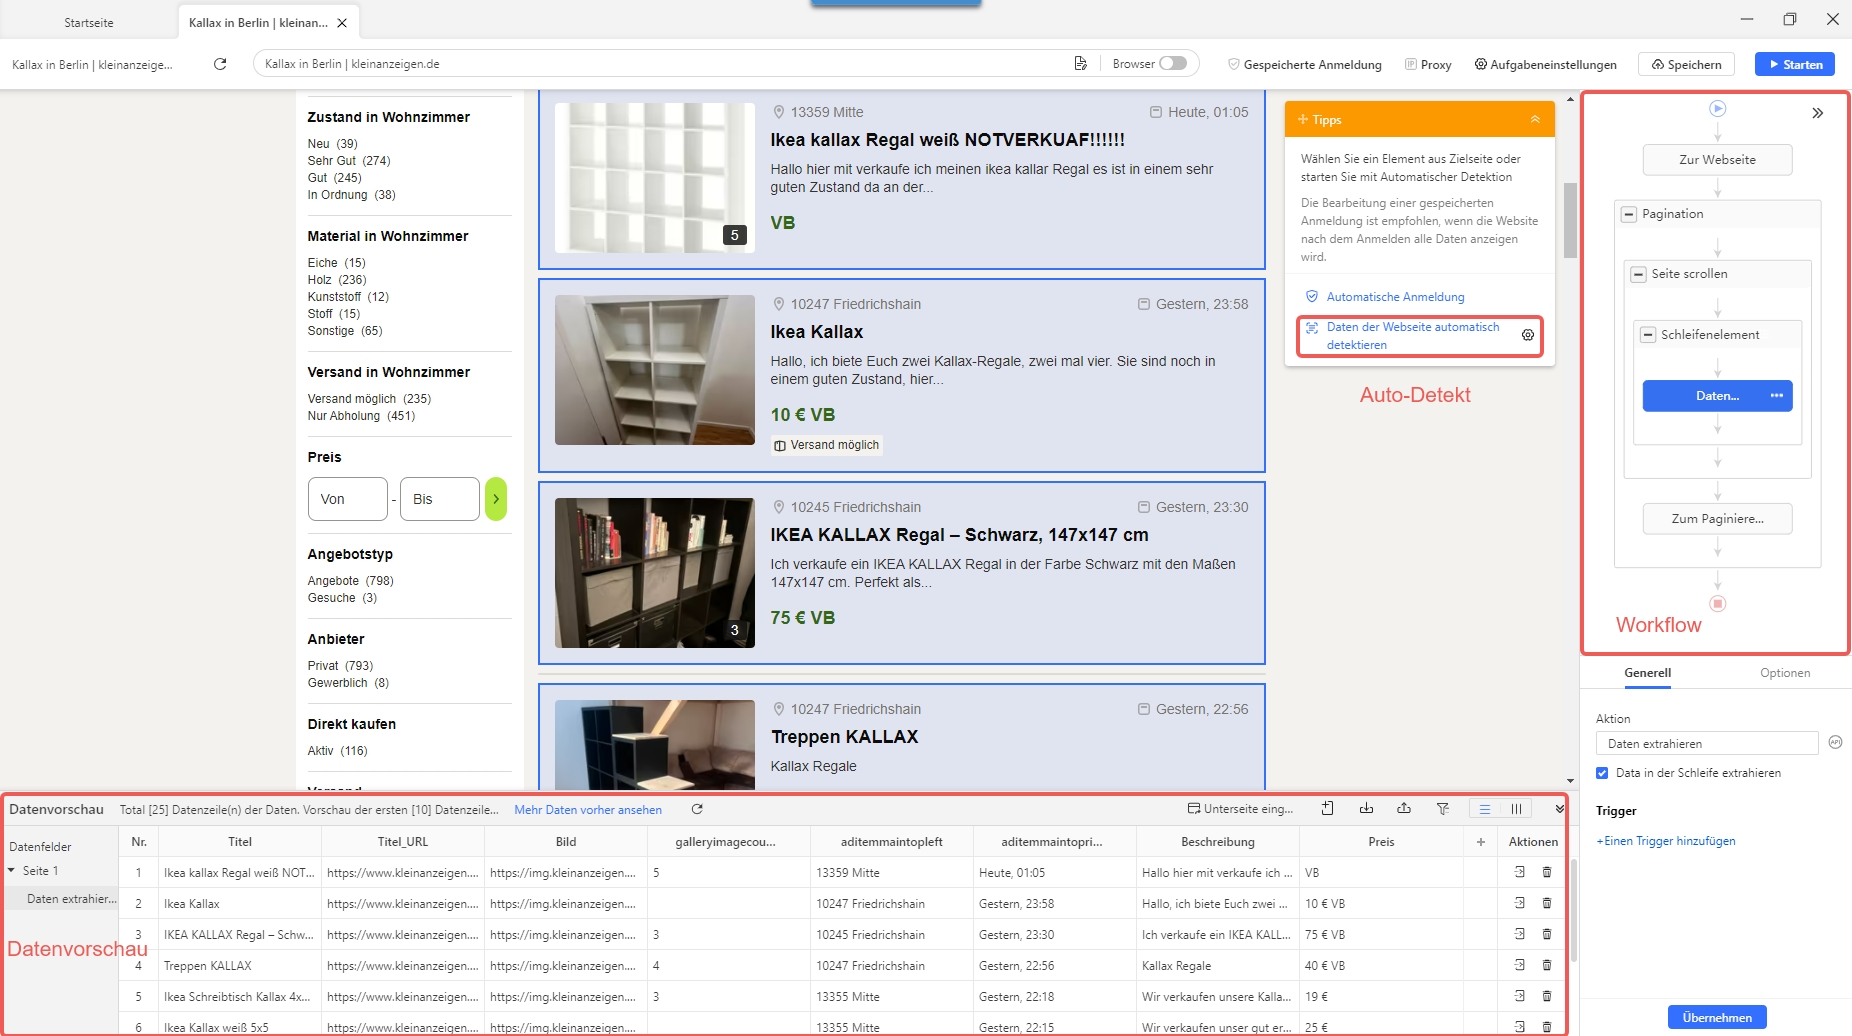Screen dimensions: 1852x1036
Task: Refresh the data preview
Action: coord(697,809)
